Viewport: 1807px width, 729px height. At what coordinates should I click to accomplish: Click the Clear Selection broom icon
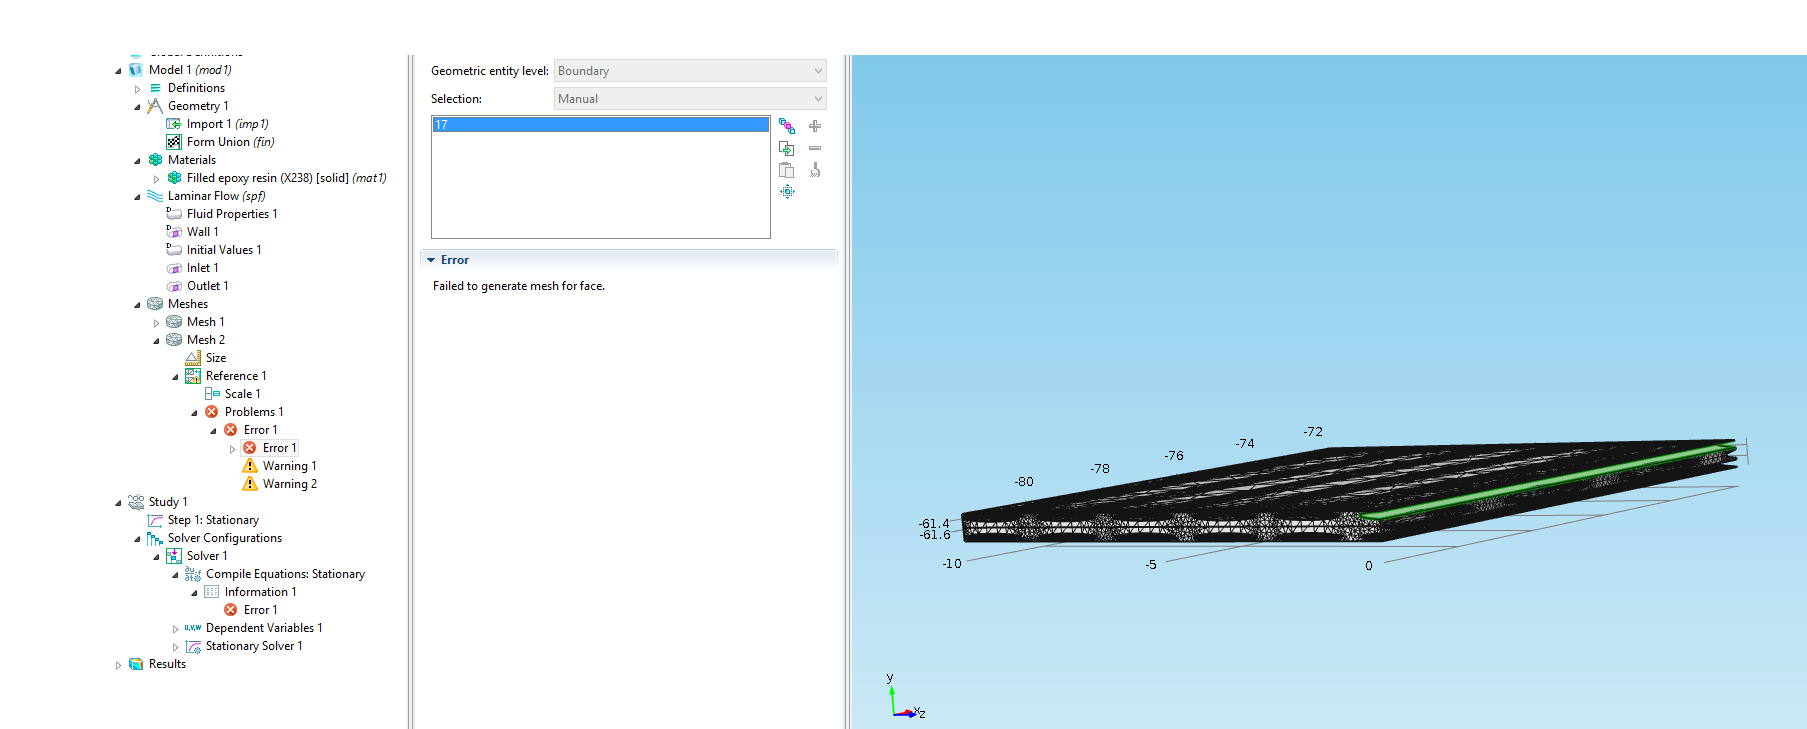[815, 170]
